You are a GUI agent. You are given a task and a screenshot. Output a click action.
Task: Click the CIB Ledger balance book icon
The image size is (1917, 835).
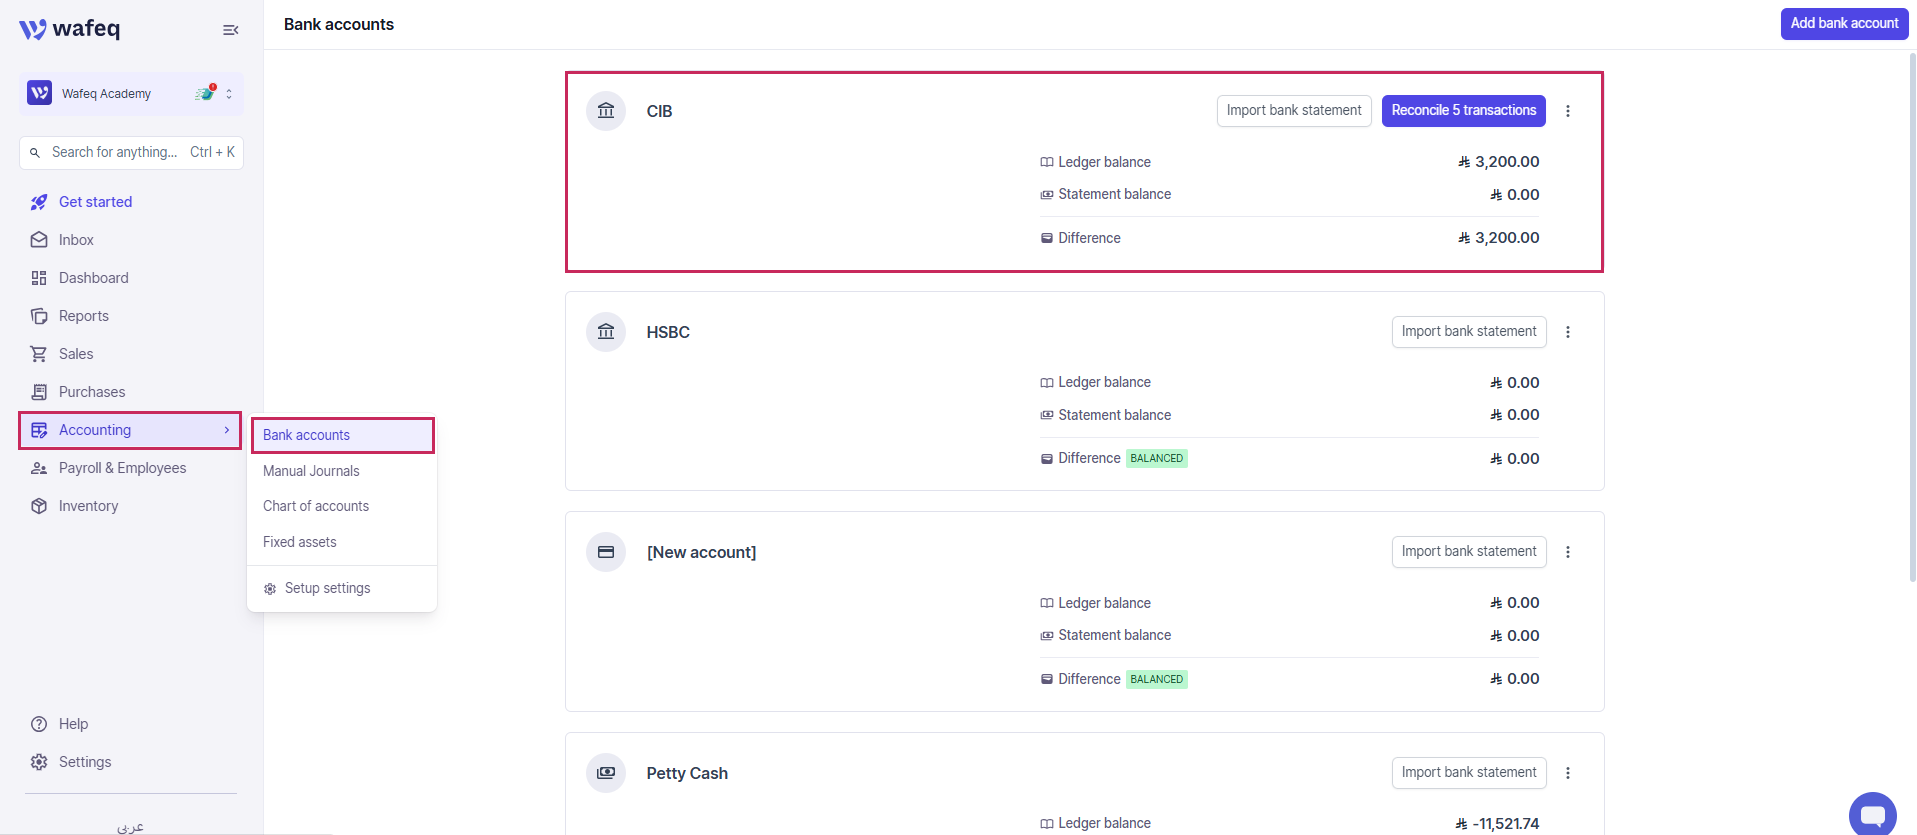coord(1046,162)
